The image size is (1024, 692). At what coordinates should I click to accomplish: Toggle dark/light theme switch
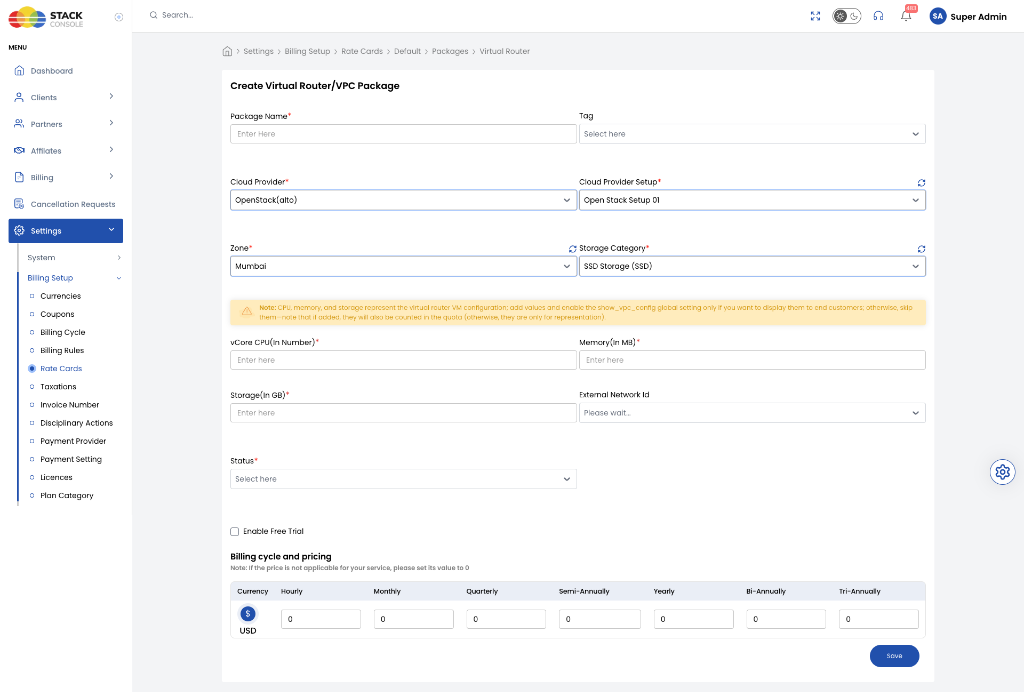pyautogui.click(x=846, y=16)
